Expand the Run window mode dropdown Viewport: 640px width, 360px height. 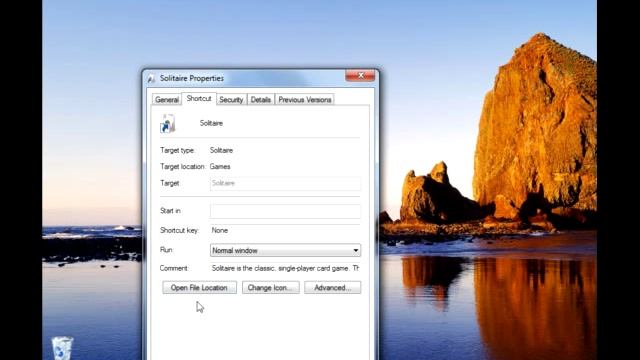point(285,250)
